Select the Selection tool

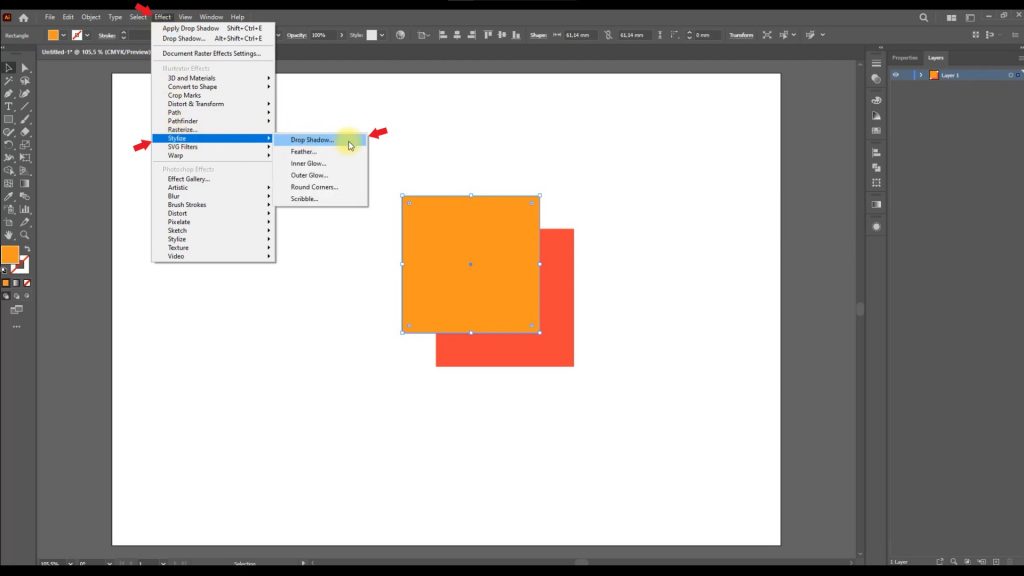point(8,68)
